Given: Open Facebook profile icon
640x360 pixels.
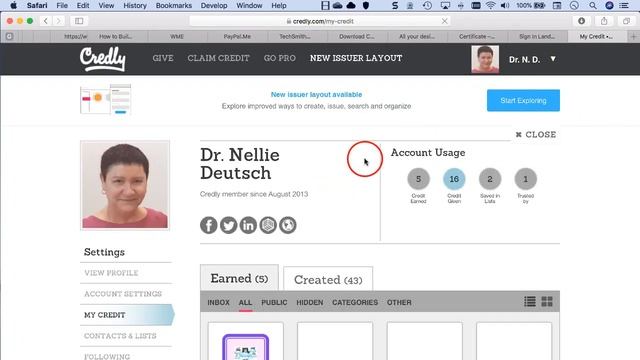Looking at the screenshot, I should pyautogui.click(x=209, y=225).
